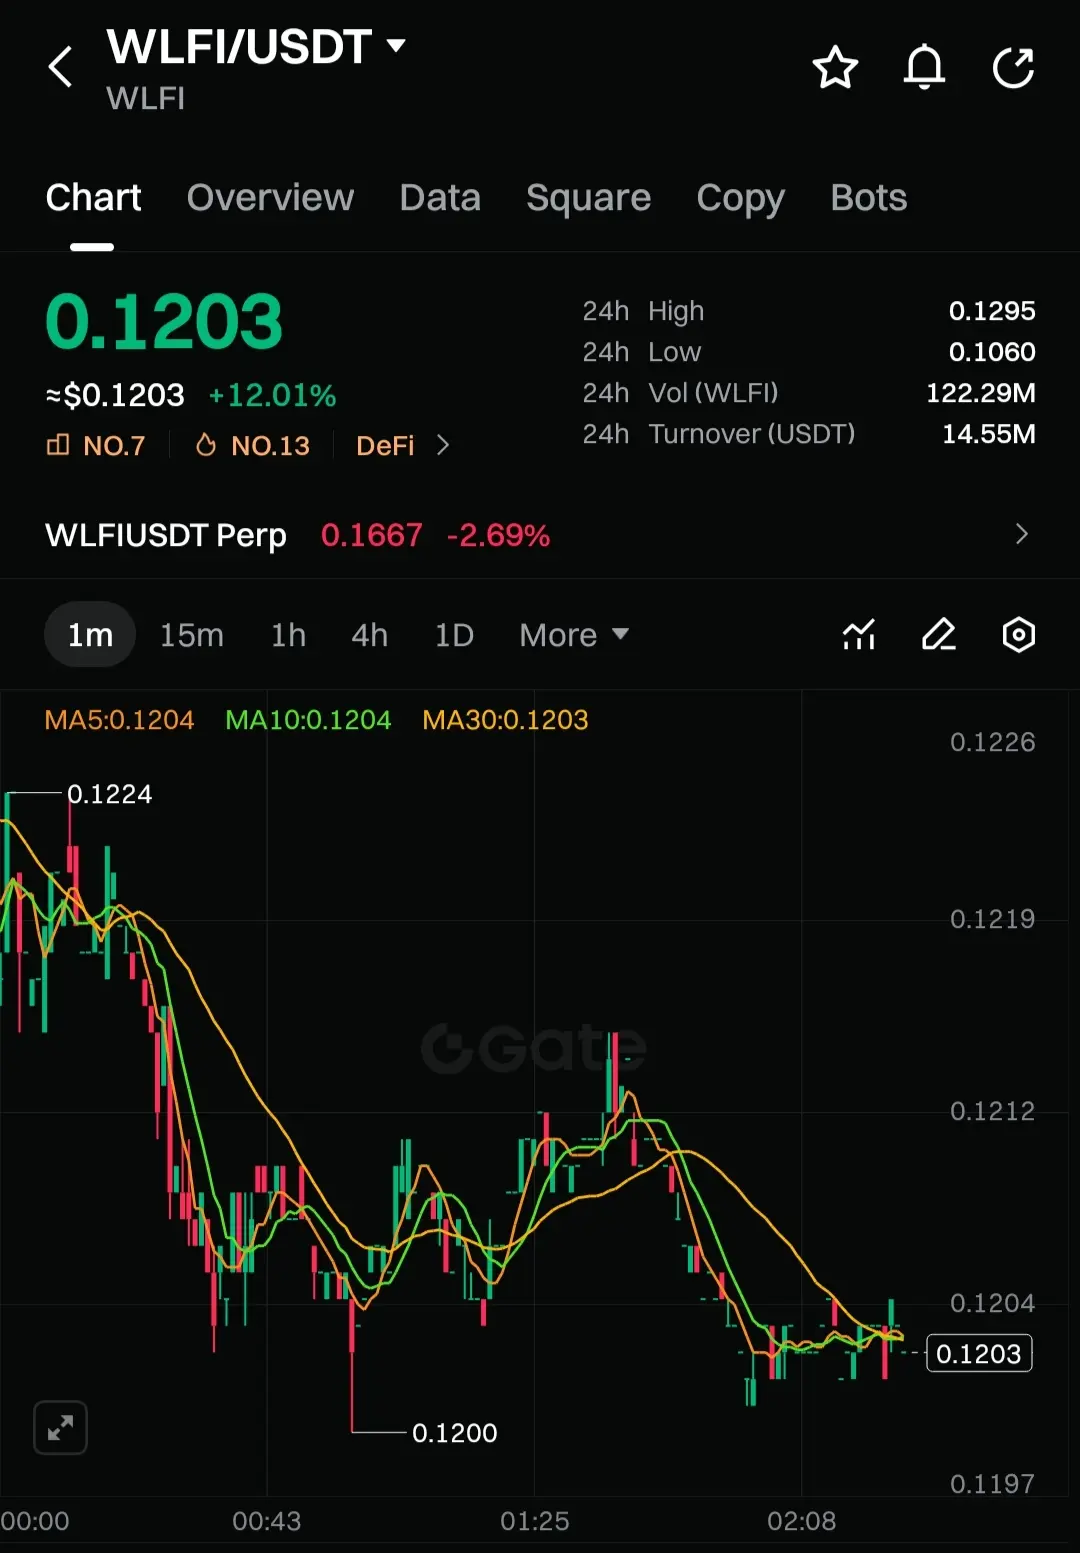The height and width of the screenshot is (1553, 1080).
Task: Go back using the left arrow
Action: (61, 67)
